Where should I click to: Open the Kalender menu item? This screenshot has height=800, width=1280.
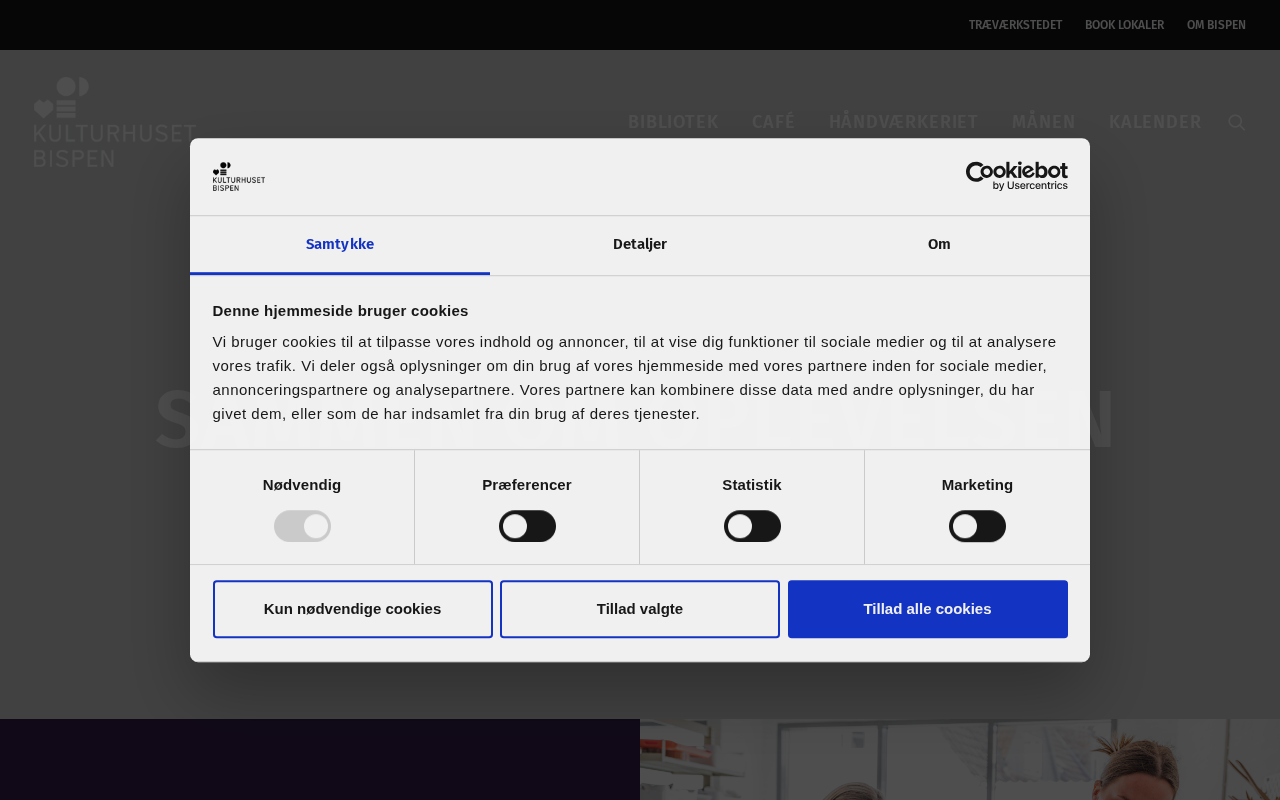[1155, 122]
